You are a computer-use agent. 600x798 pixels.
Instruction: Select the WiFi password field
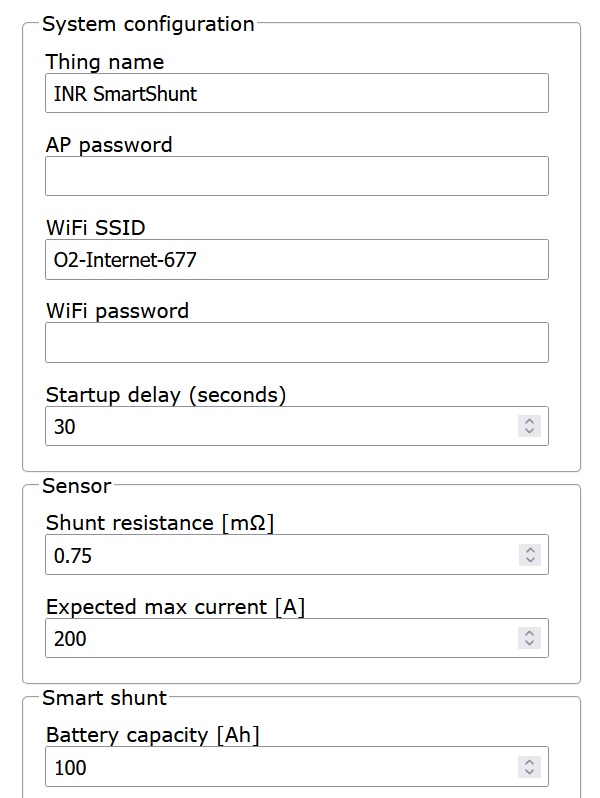[x=296, y=342]
